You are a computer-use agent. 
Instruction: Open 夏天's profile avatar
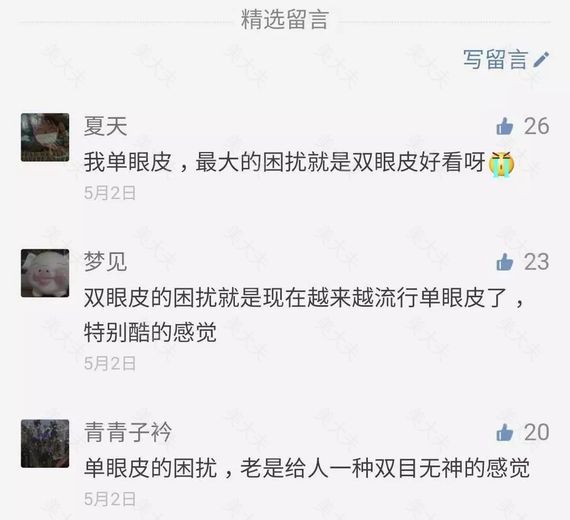(45, 137)
